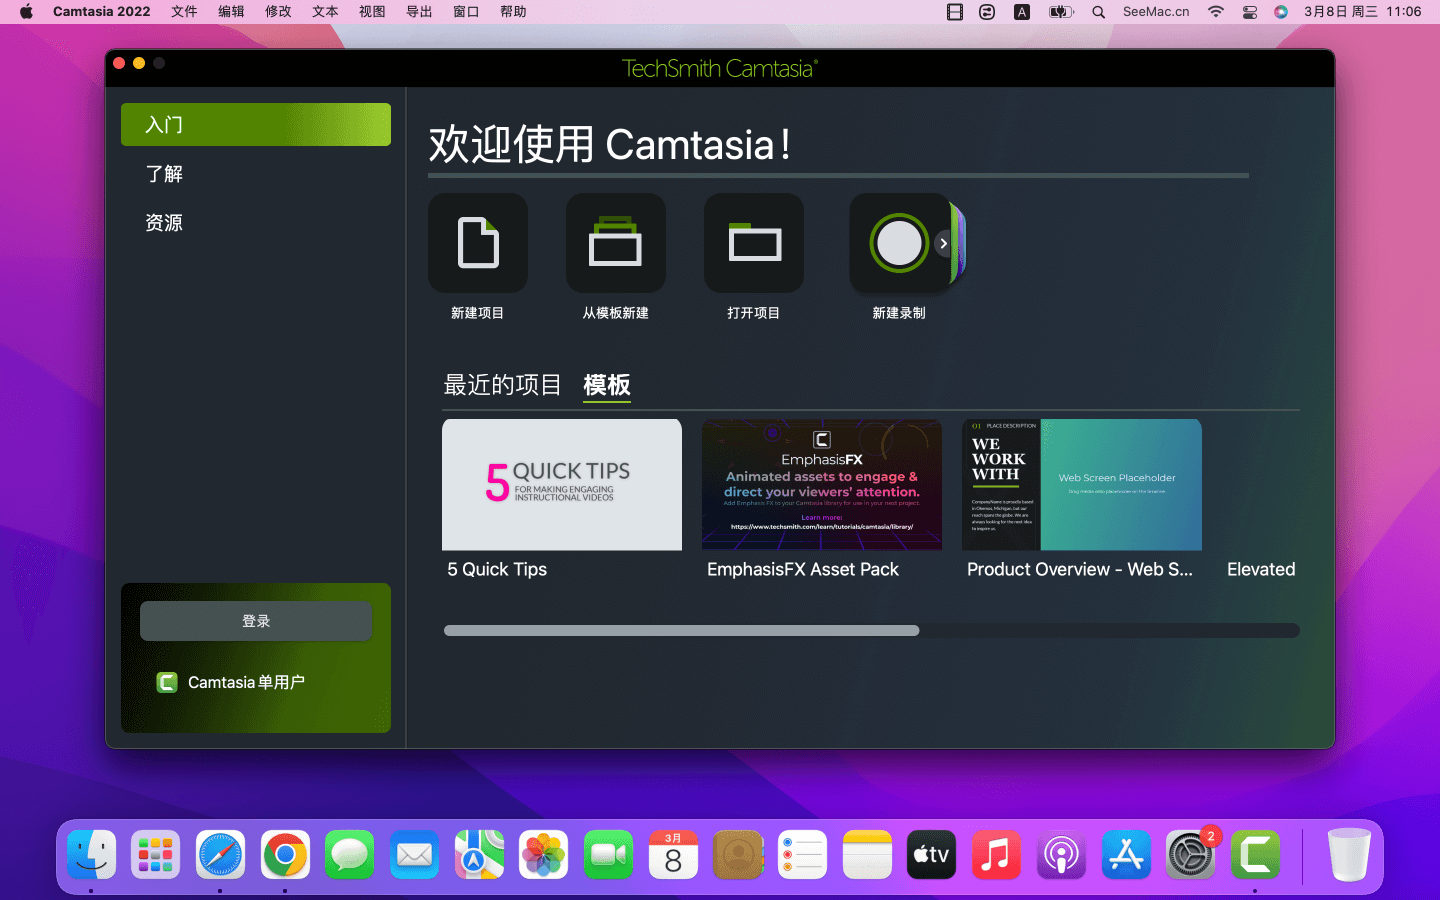This screenshot has width=1440, height=900.
Task: Open System Preferences from the Dock
Action: point(1190,855)
